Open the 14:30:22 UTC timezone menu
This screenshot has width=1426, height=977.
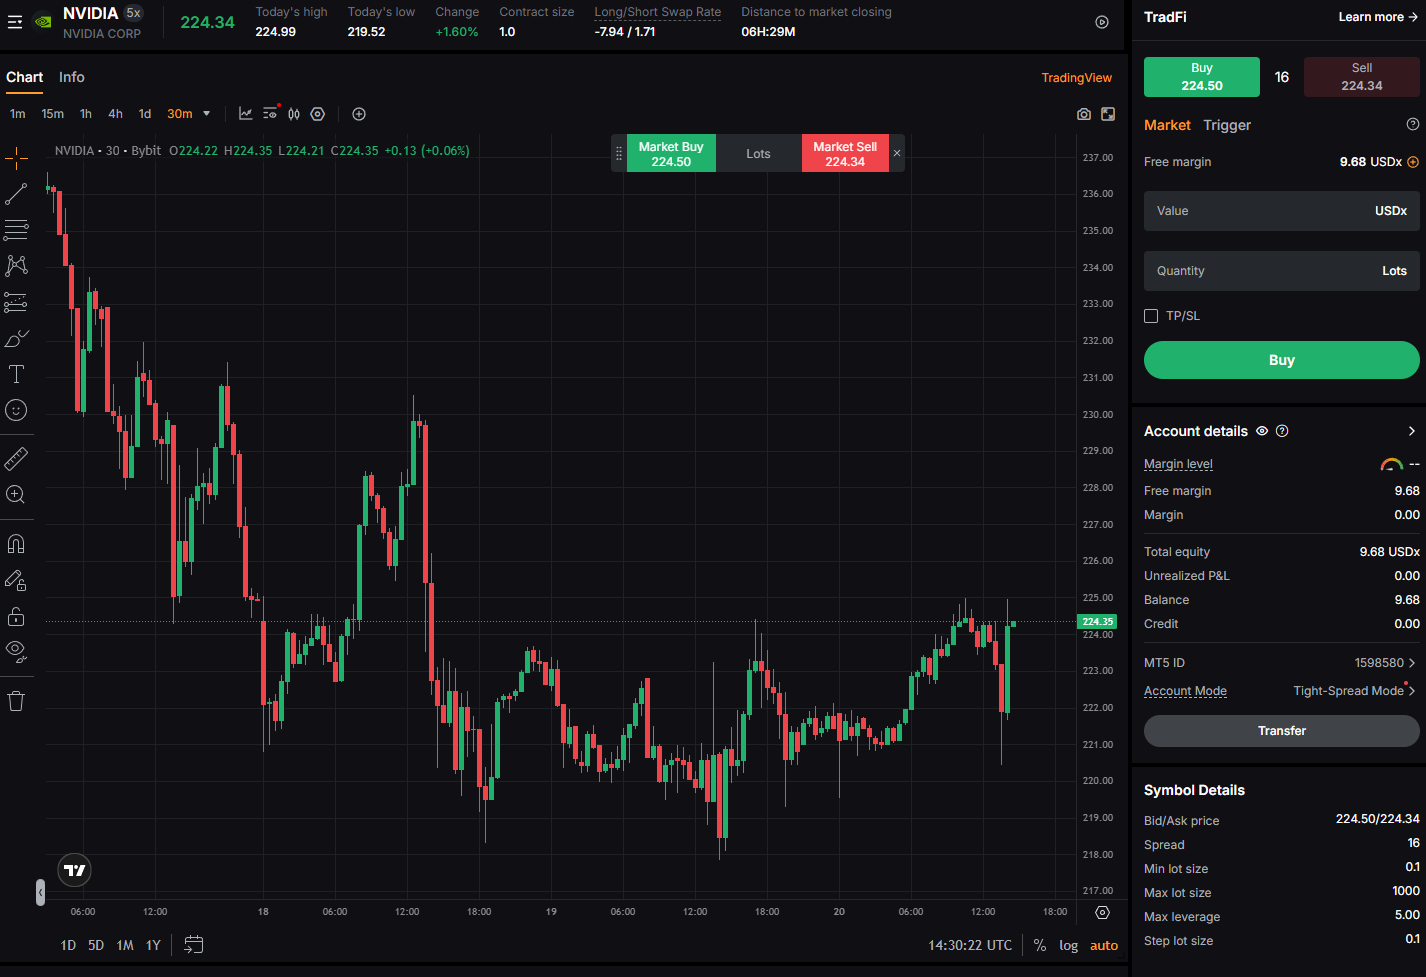point(970,945)
